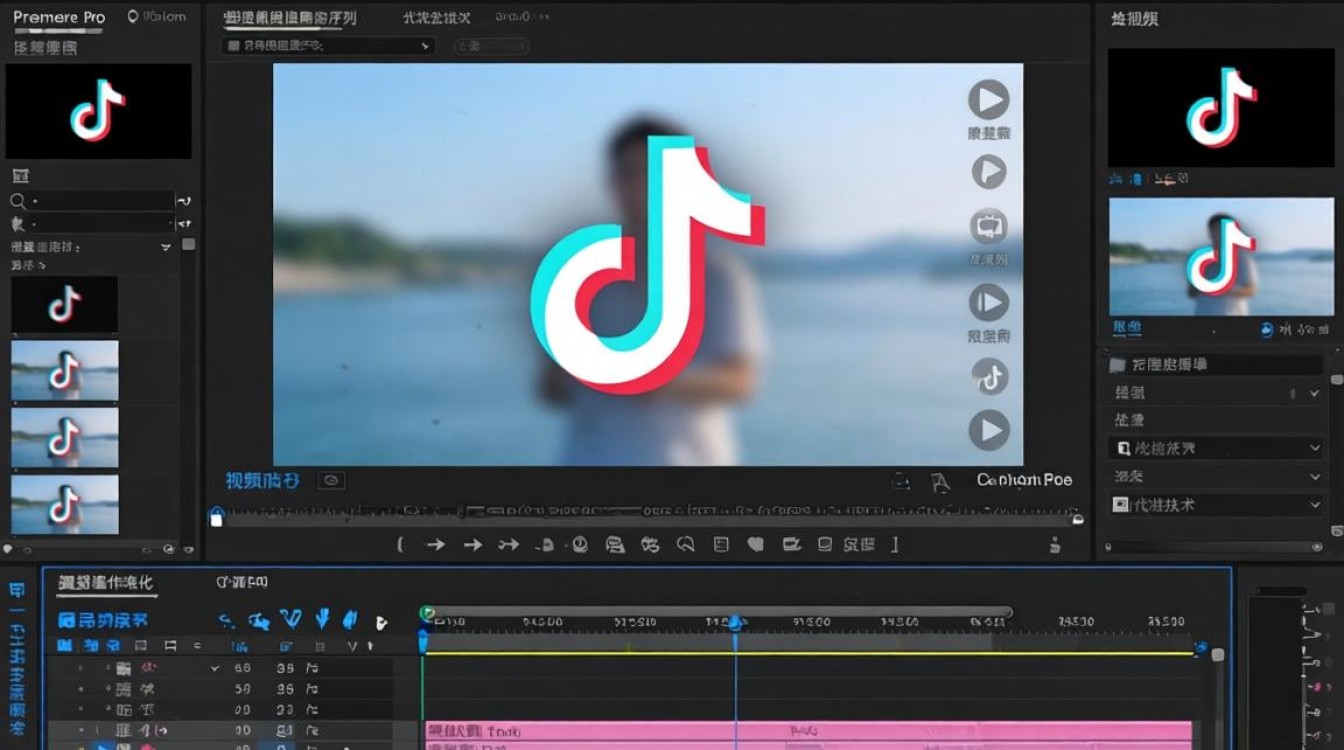The image size is (1344, 750).
Task: Toggle the checkmark in the first timeline track row
Action: 214,668
